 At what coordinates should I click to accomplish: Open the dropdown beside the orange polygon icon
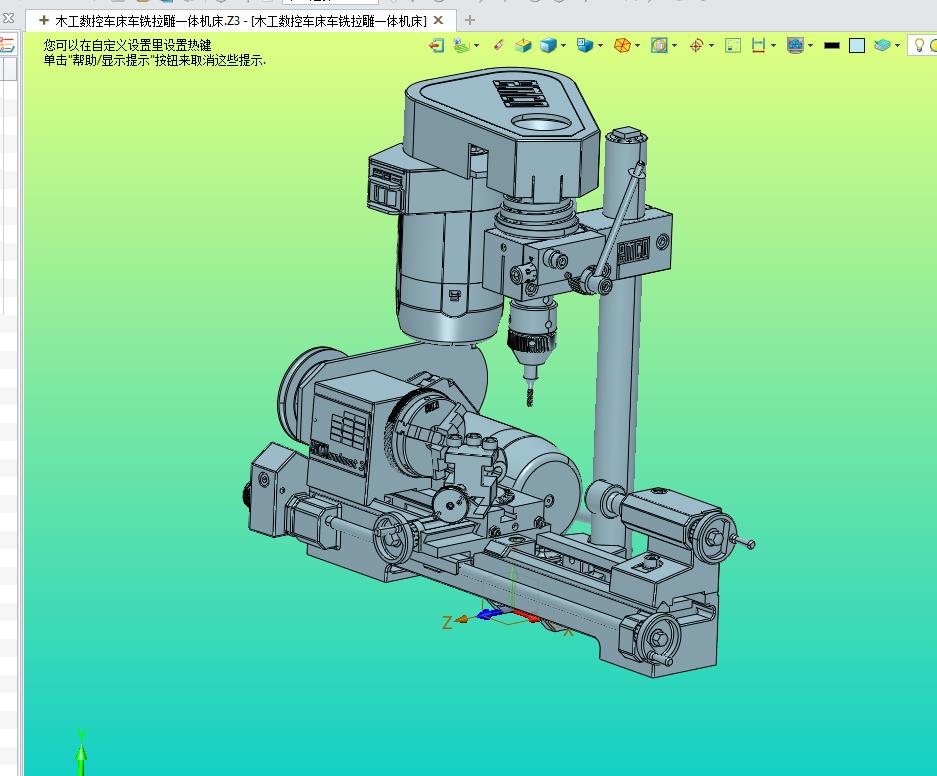tap(637, 45)
